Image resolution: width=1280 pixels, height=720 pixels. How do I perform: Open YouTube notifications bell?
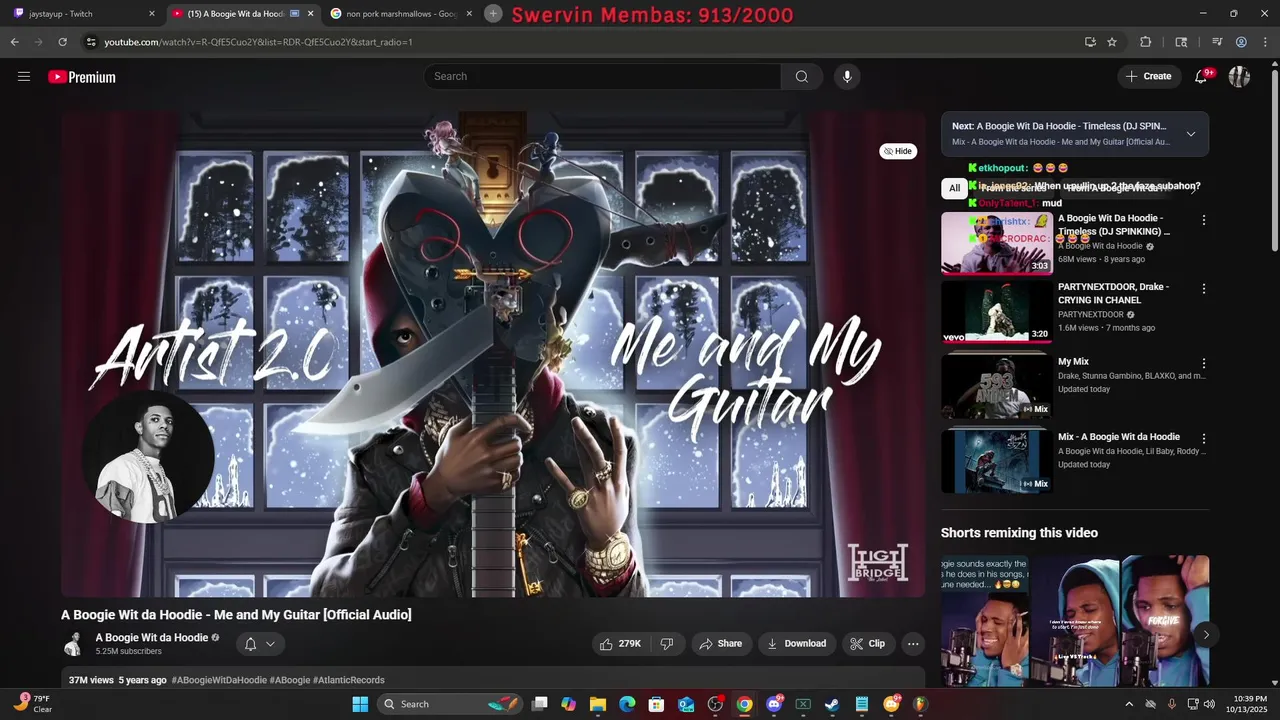click(x=1202, y=77)
